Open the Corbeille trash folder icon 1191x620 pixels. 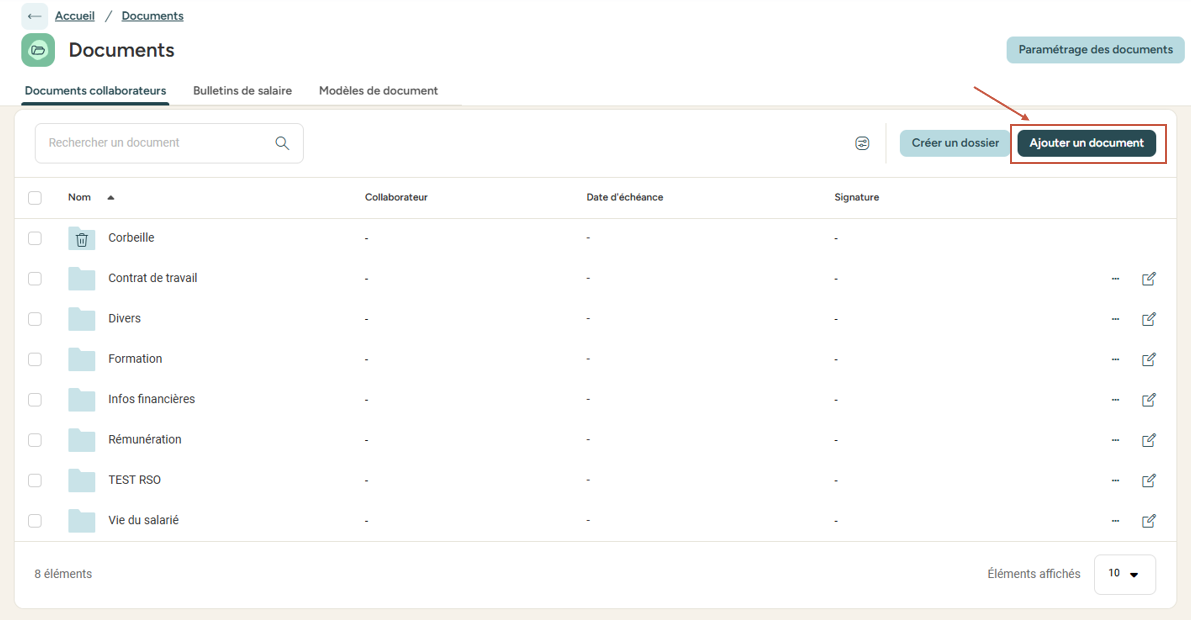click(x=82, y=238)
